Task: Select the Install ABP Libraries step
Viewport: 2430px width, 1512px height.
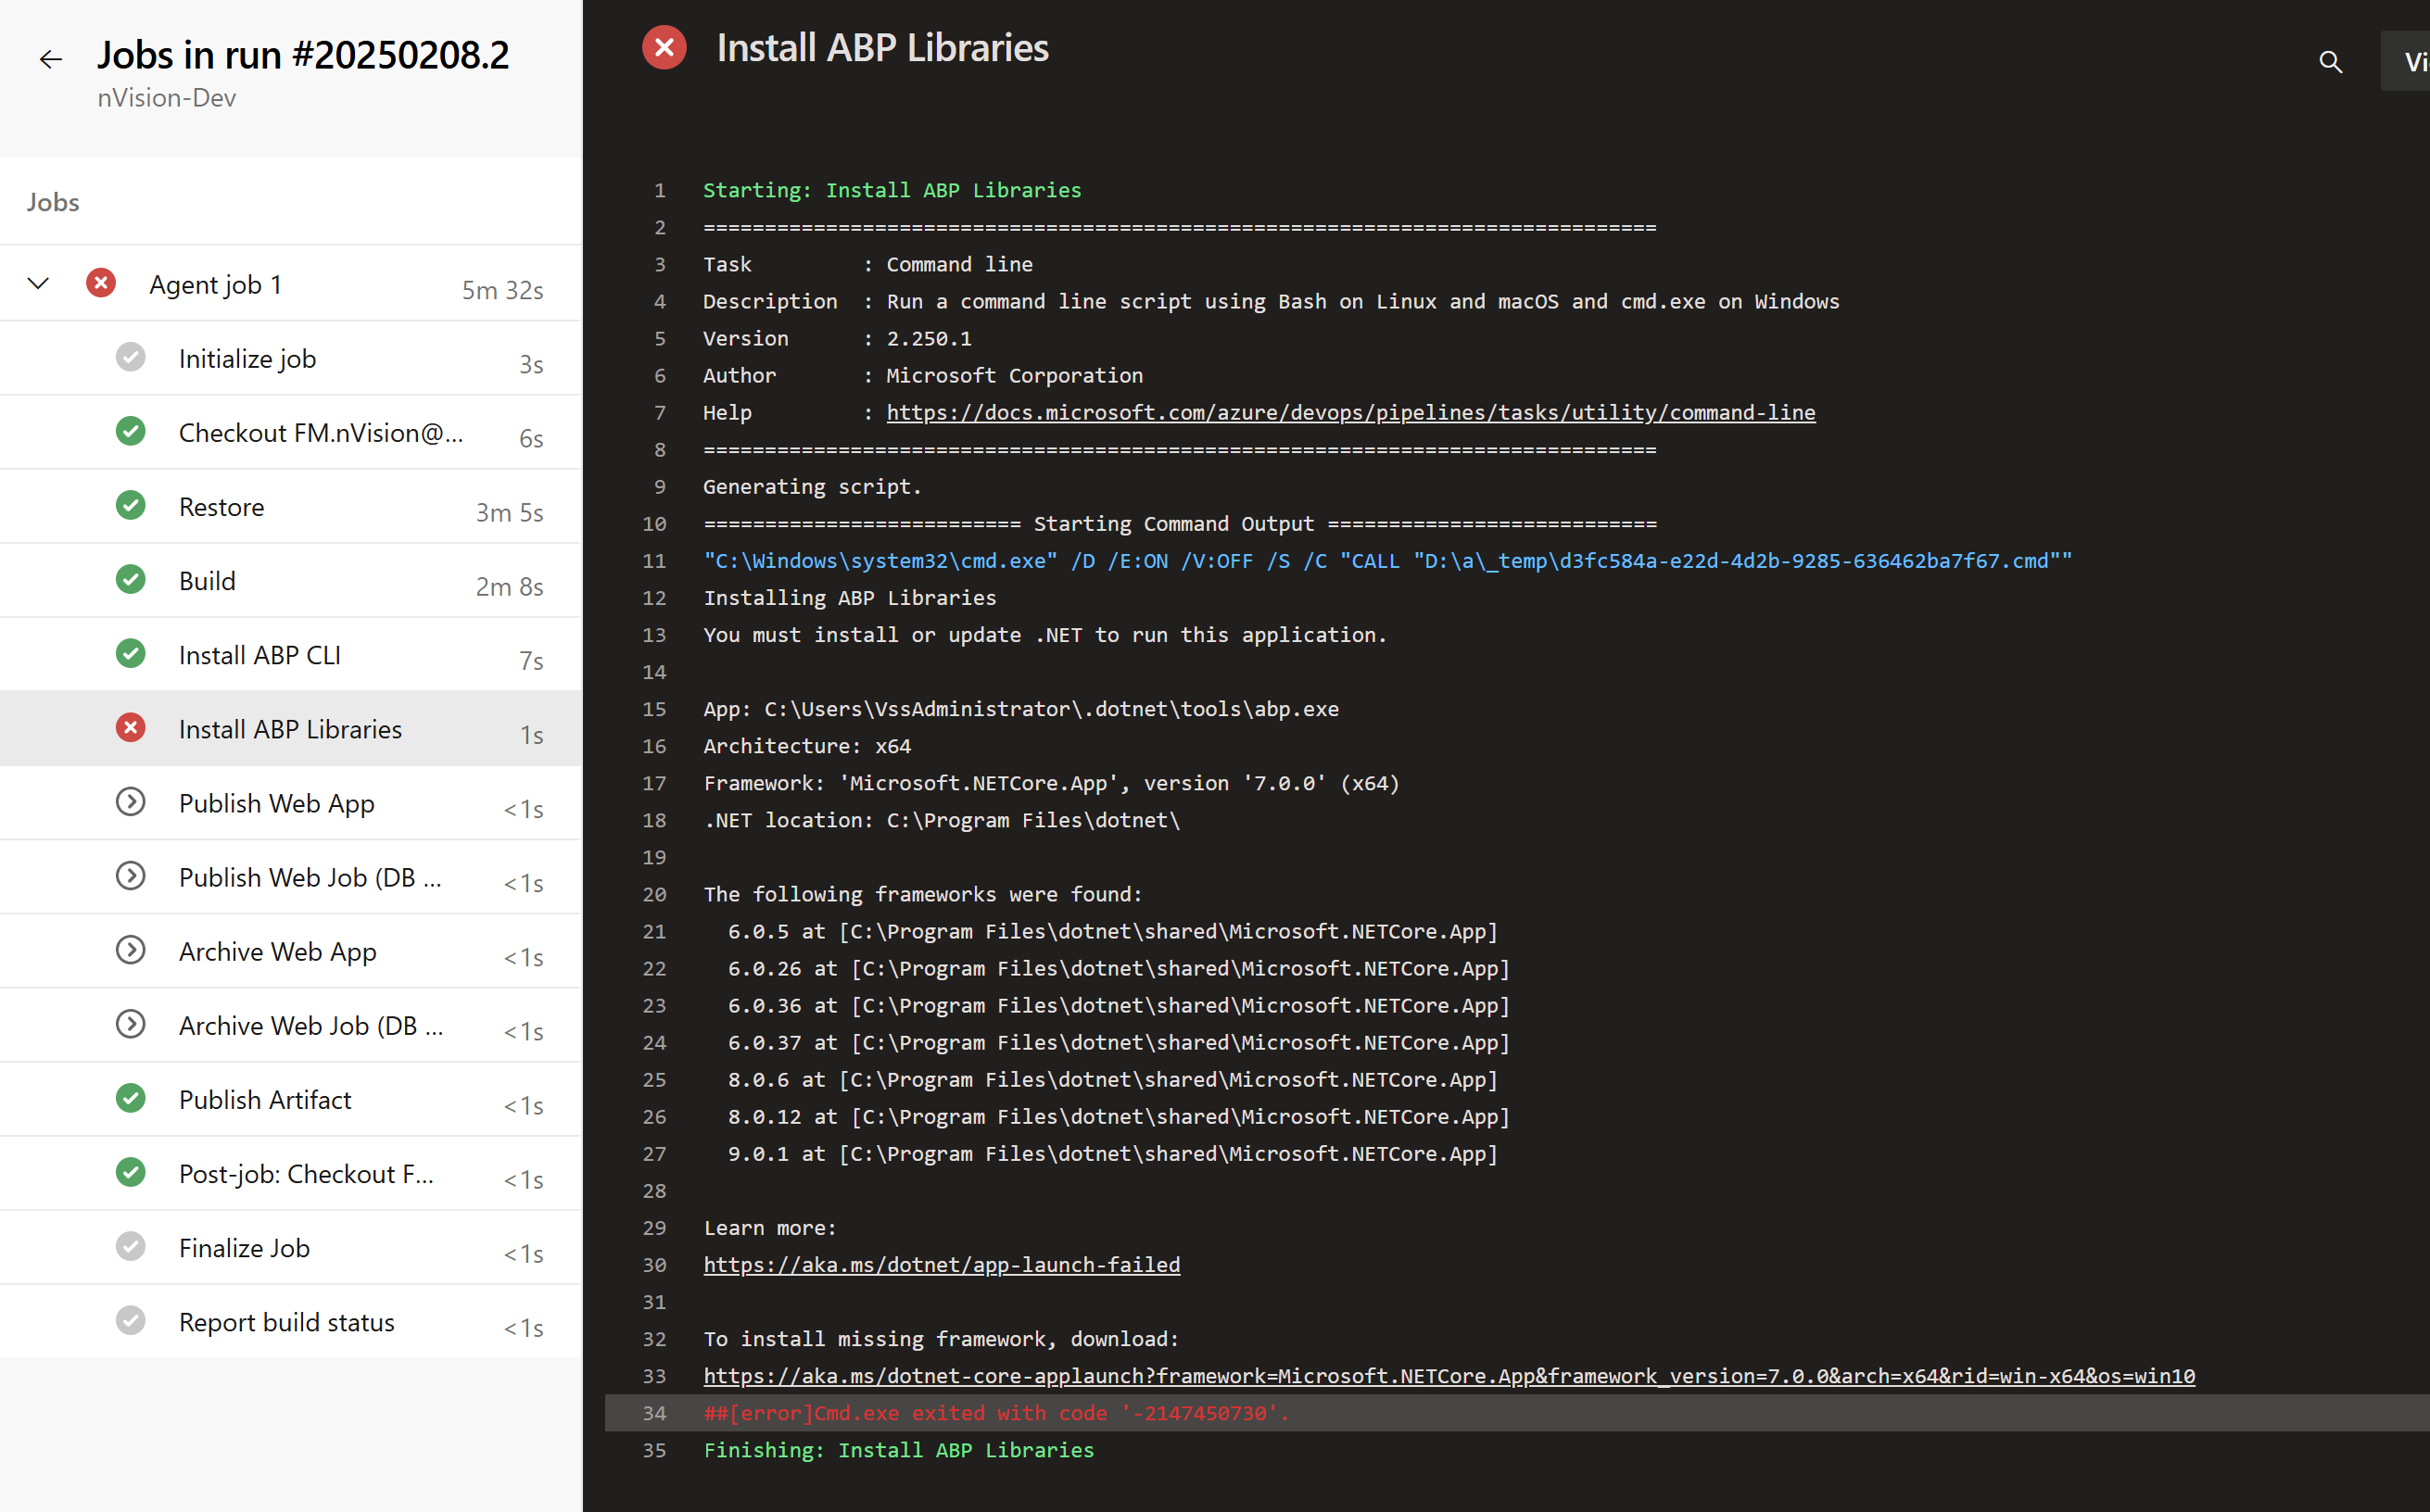Action: click(290, 729)
